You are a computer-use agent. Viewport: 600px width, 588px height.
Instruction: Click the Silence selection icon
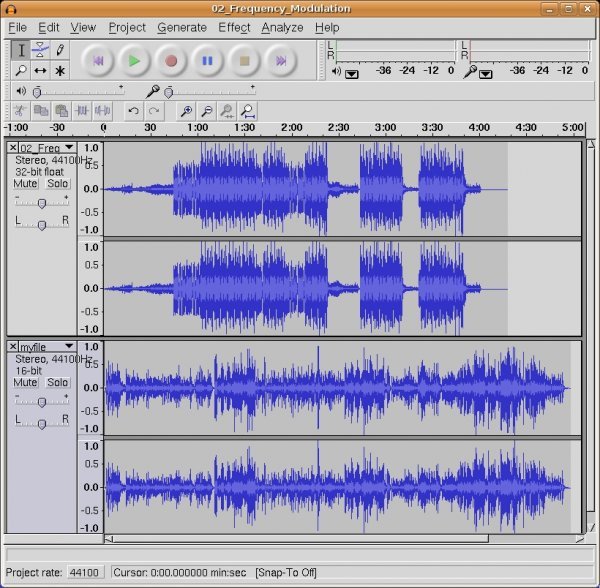[x=103, y=111]
